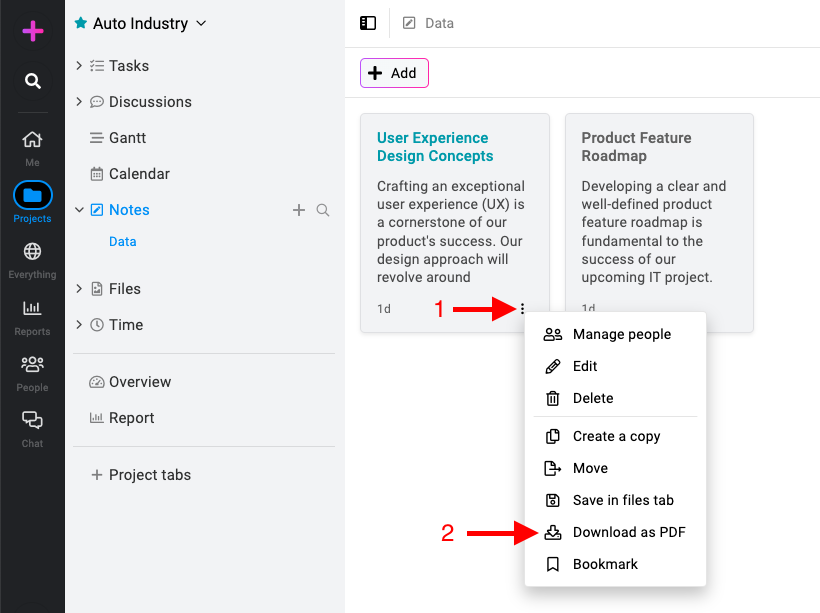Search notes with magnifier next to Notes

pos(323,210)
